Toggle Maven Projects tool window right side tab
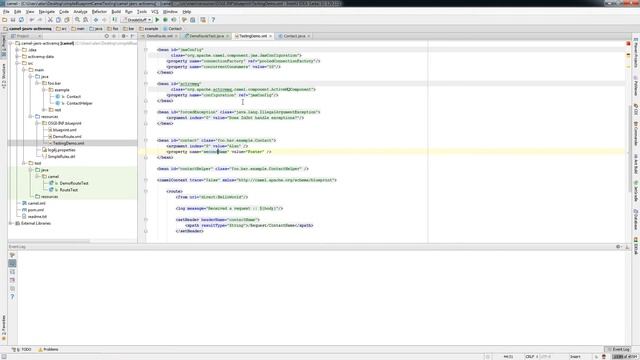This screenshot has height=360, width=640. pos(636,53)
